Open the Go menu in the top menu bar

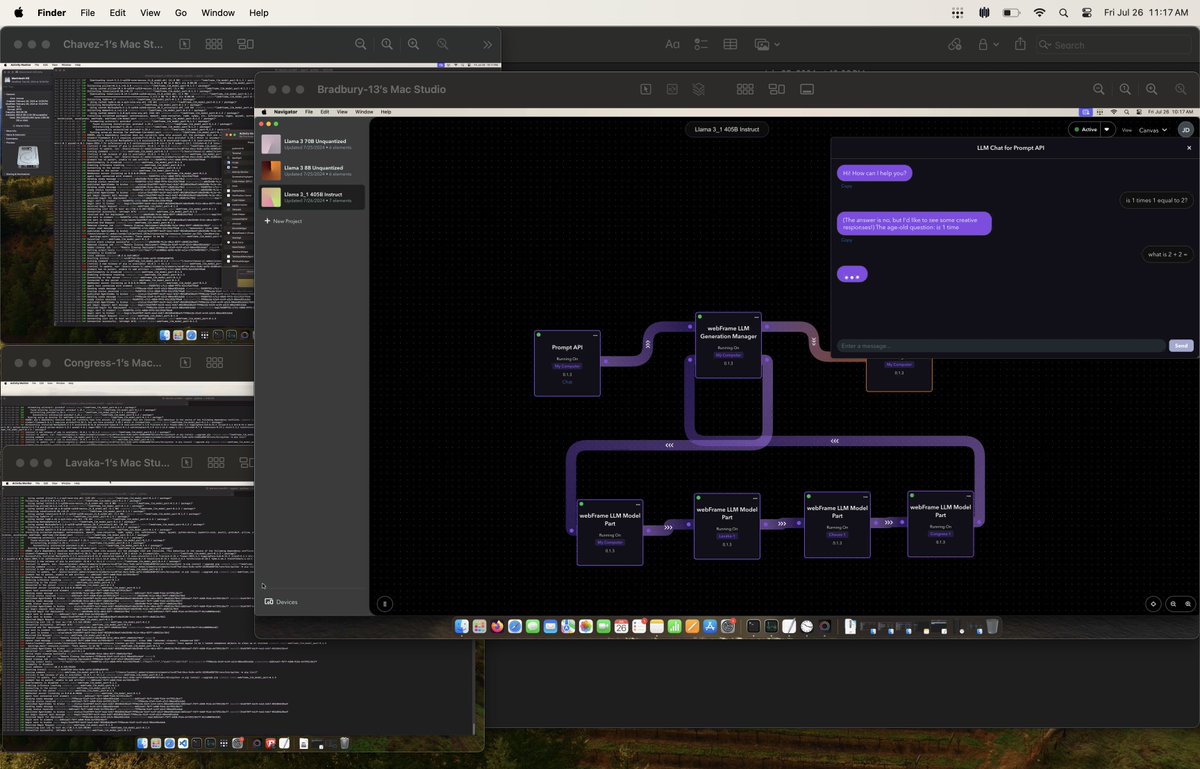181,13
